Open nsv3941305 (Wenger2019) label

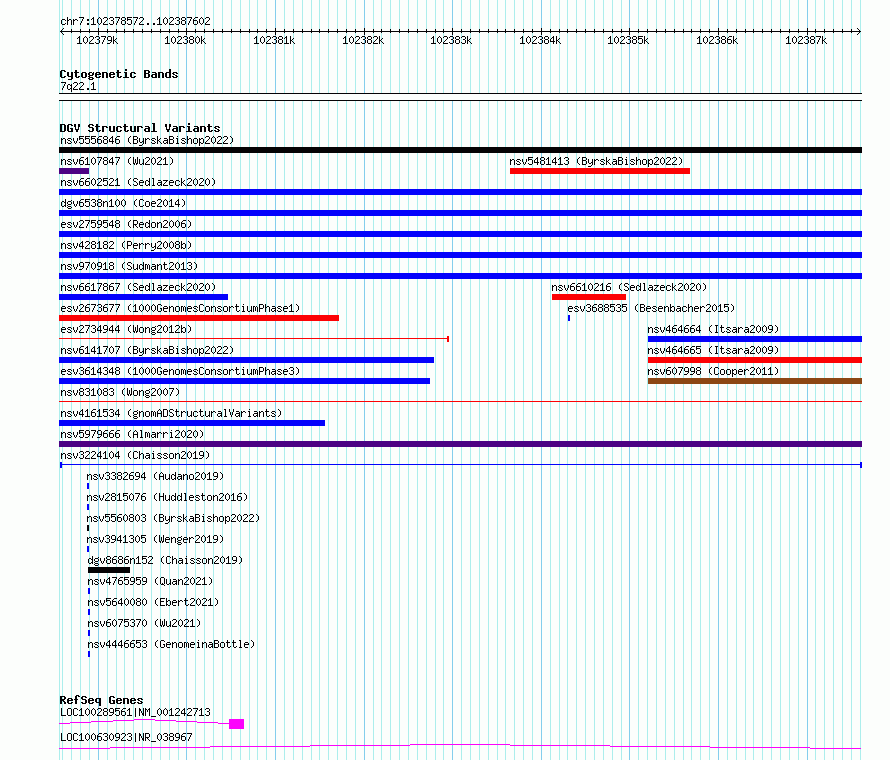[155, 539]
